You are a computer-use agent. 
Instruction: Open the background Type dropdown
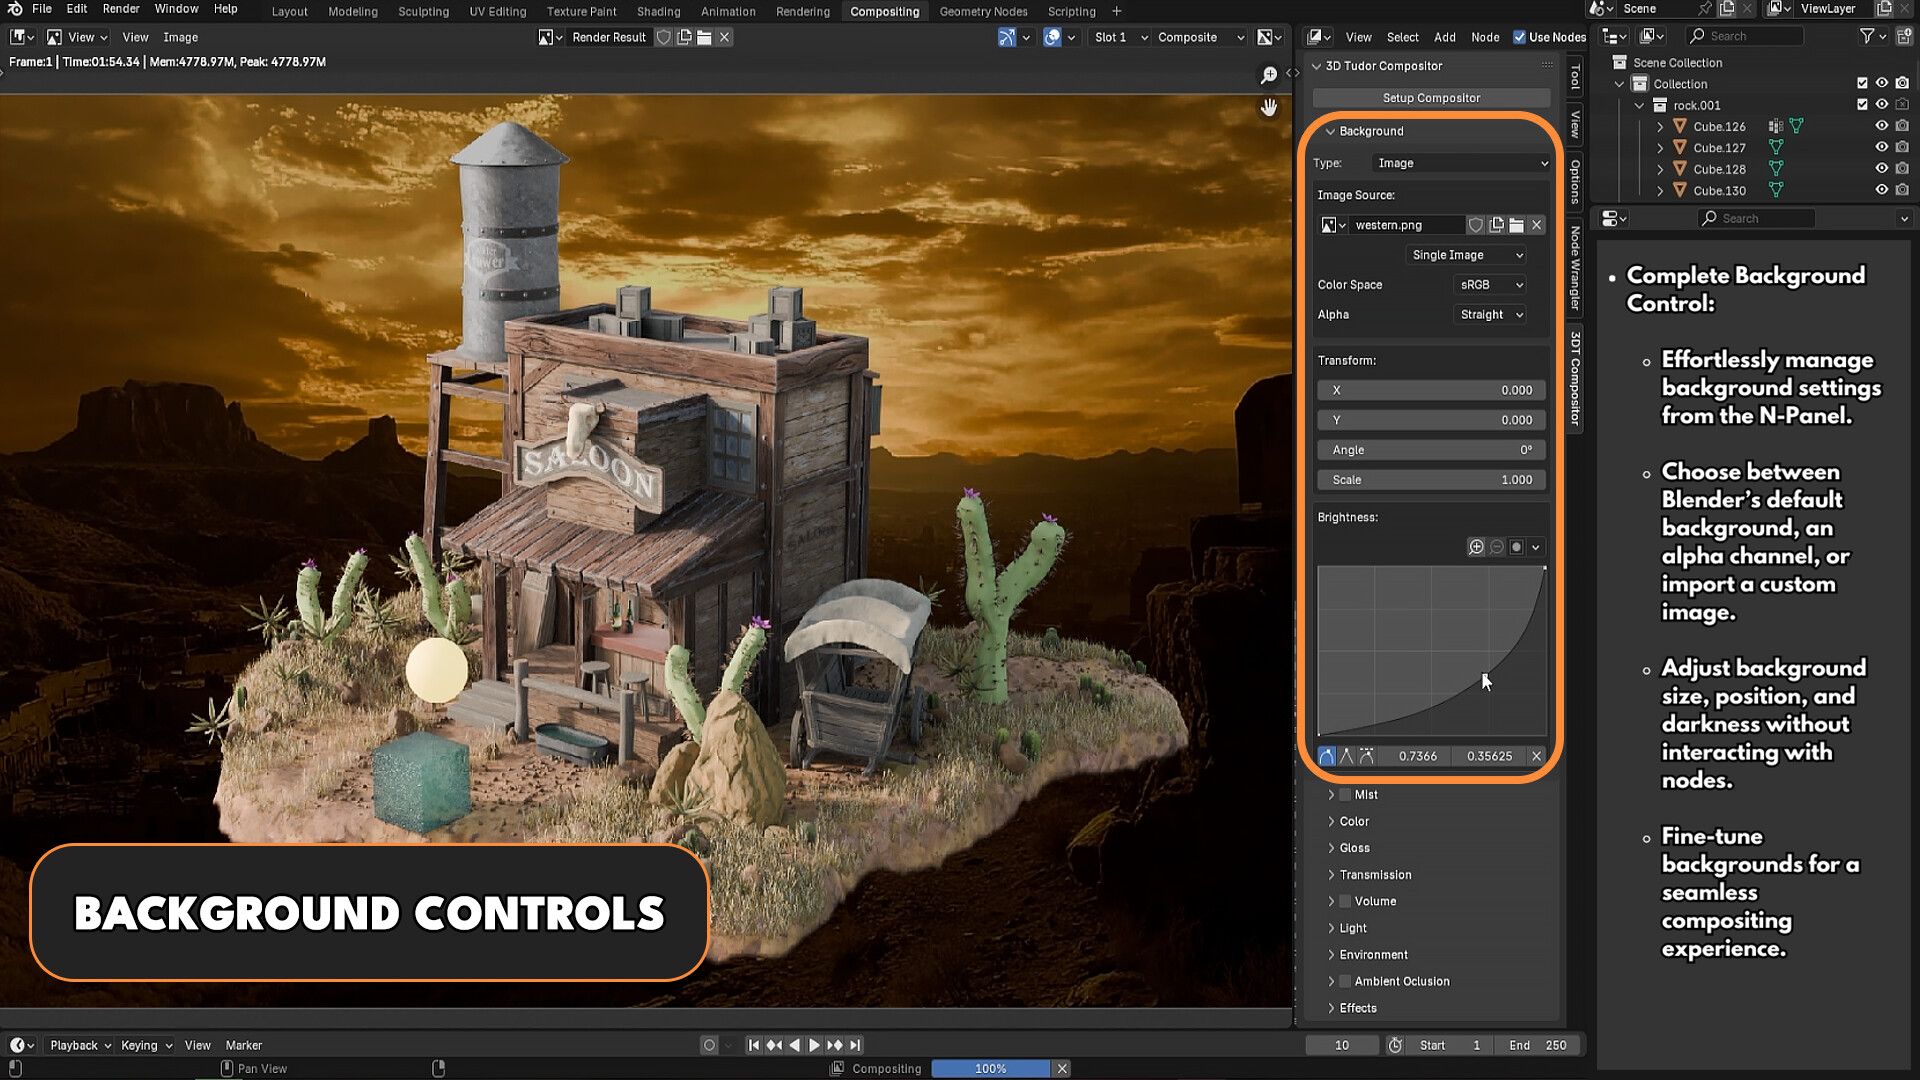1460,163
